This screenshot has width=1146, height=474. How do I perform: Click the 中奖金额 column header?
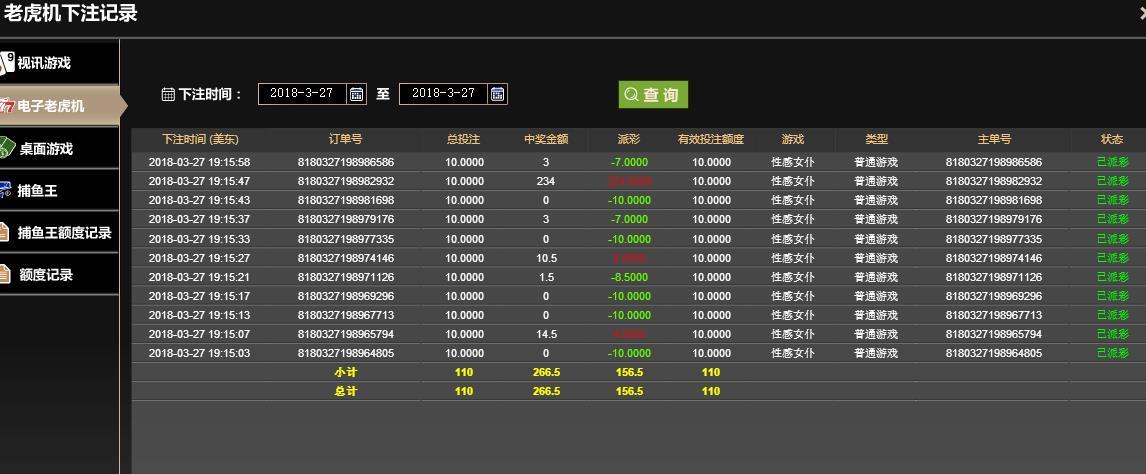point(545,139)
